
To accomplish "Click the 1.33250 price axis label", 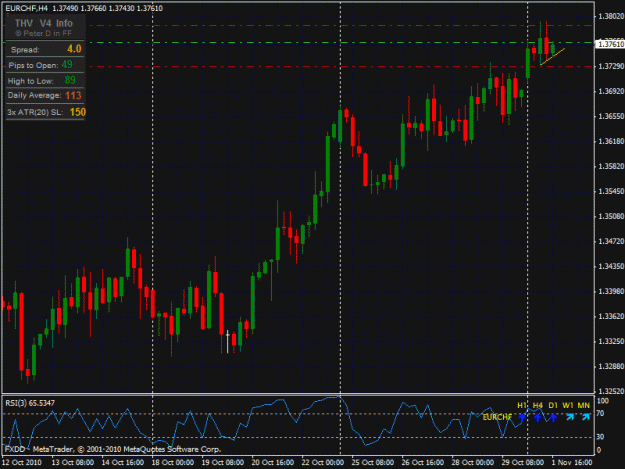I will click(611, 341).
